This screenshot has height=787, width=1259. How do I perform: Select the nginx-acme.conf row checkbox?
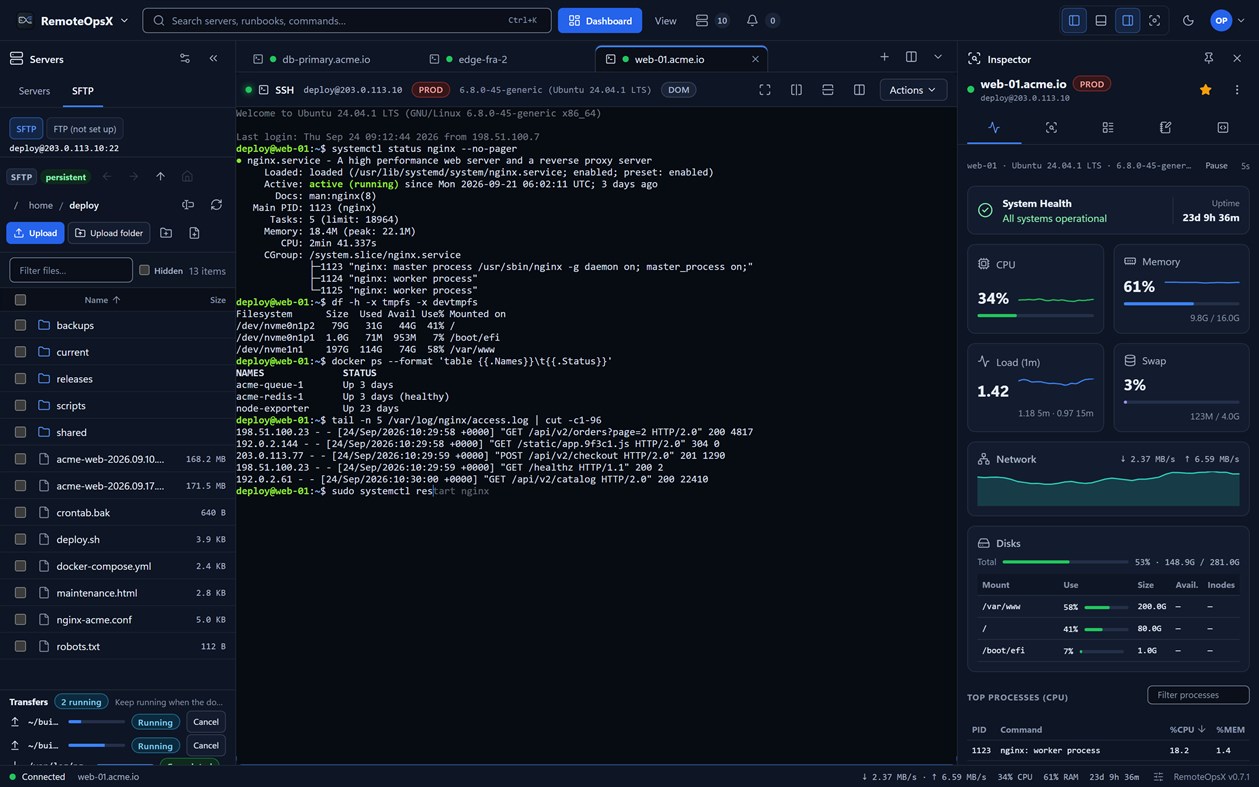[20, 619]
